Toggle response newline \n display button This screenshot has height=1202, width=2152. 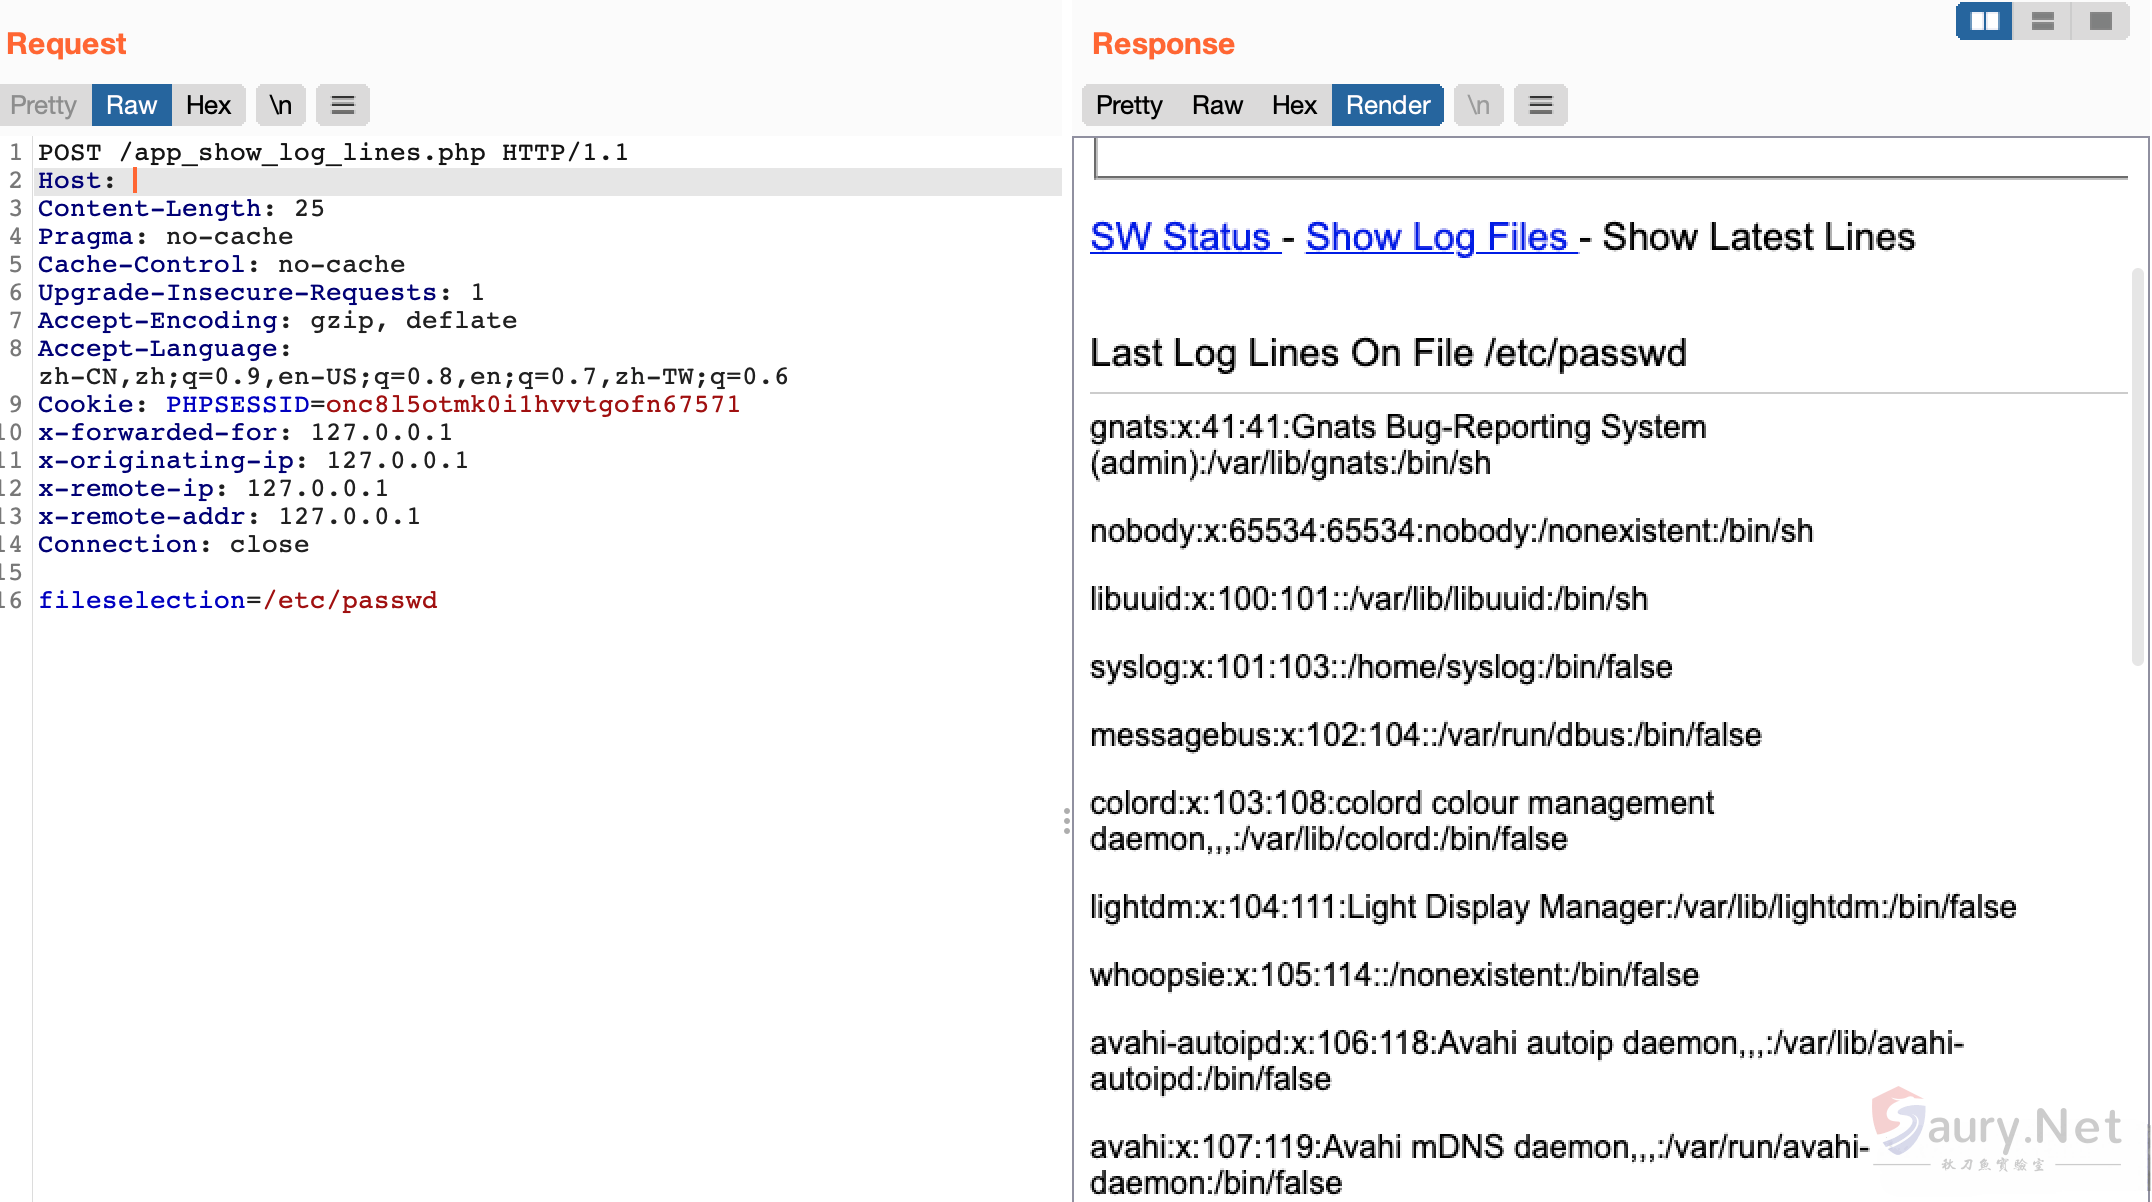tap(1478, 105)
